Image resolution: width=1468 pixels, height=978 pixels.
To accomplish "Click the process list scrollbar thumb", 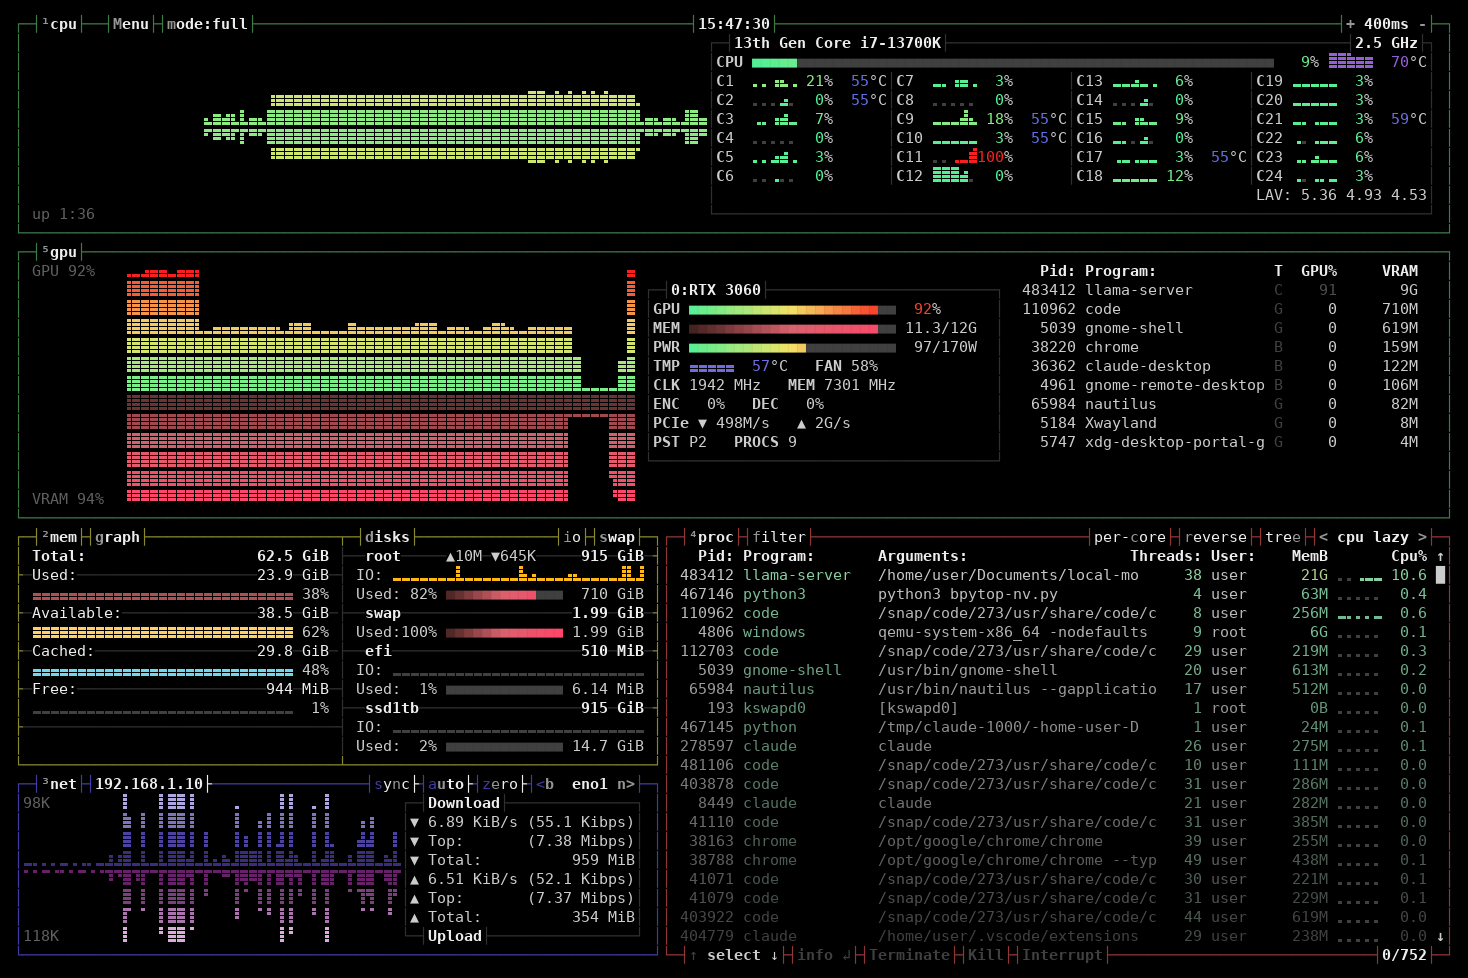I will (1440, 575).
